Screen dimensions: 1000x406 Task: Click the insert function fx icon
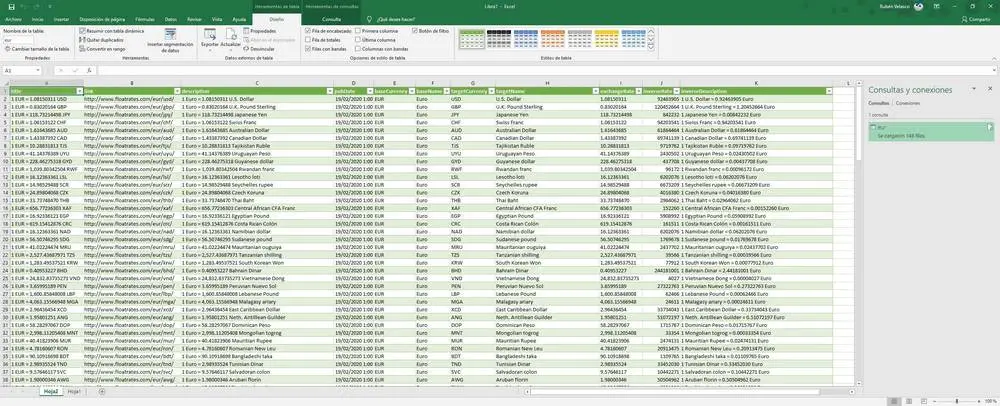pos(89,71)
